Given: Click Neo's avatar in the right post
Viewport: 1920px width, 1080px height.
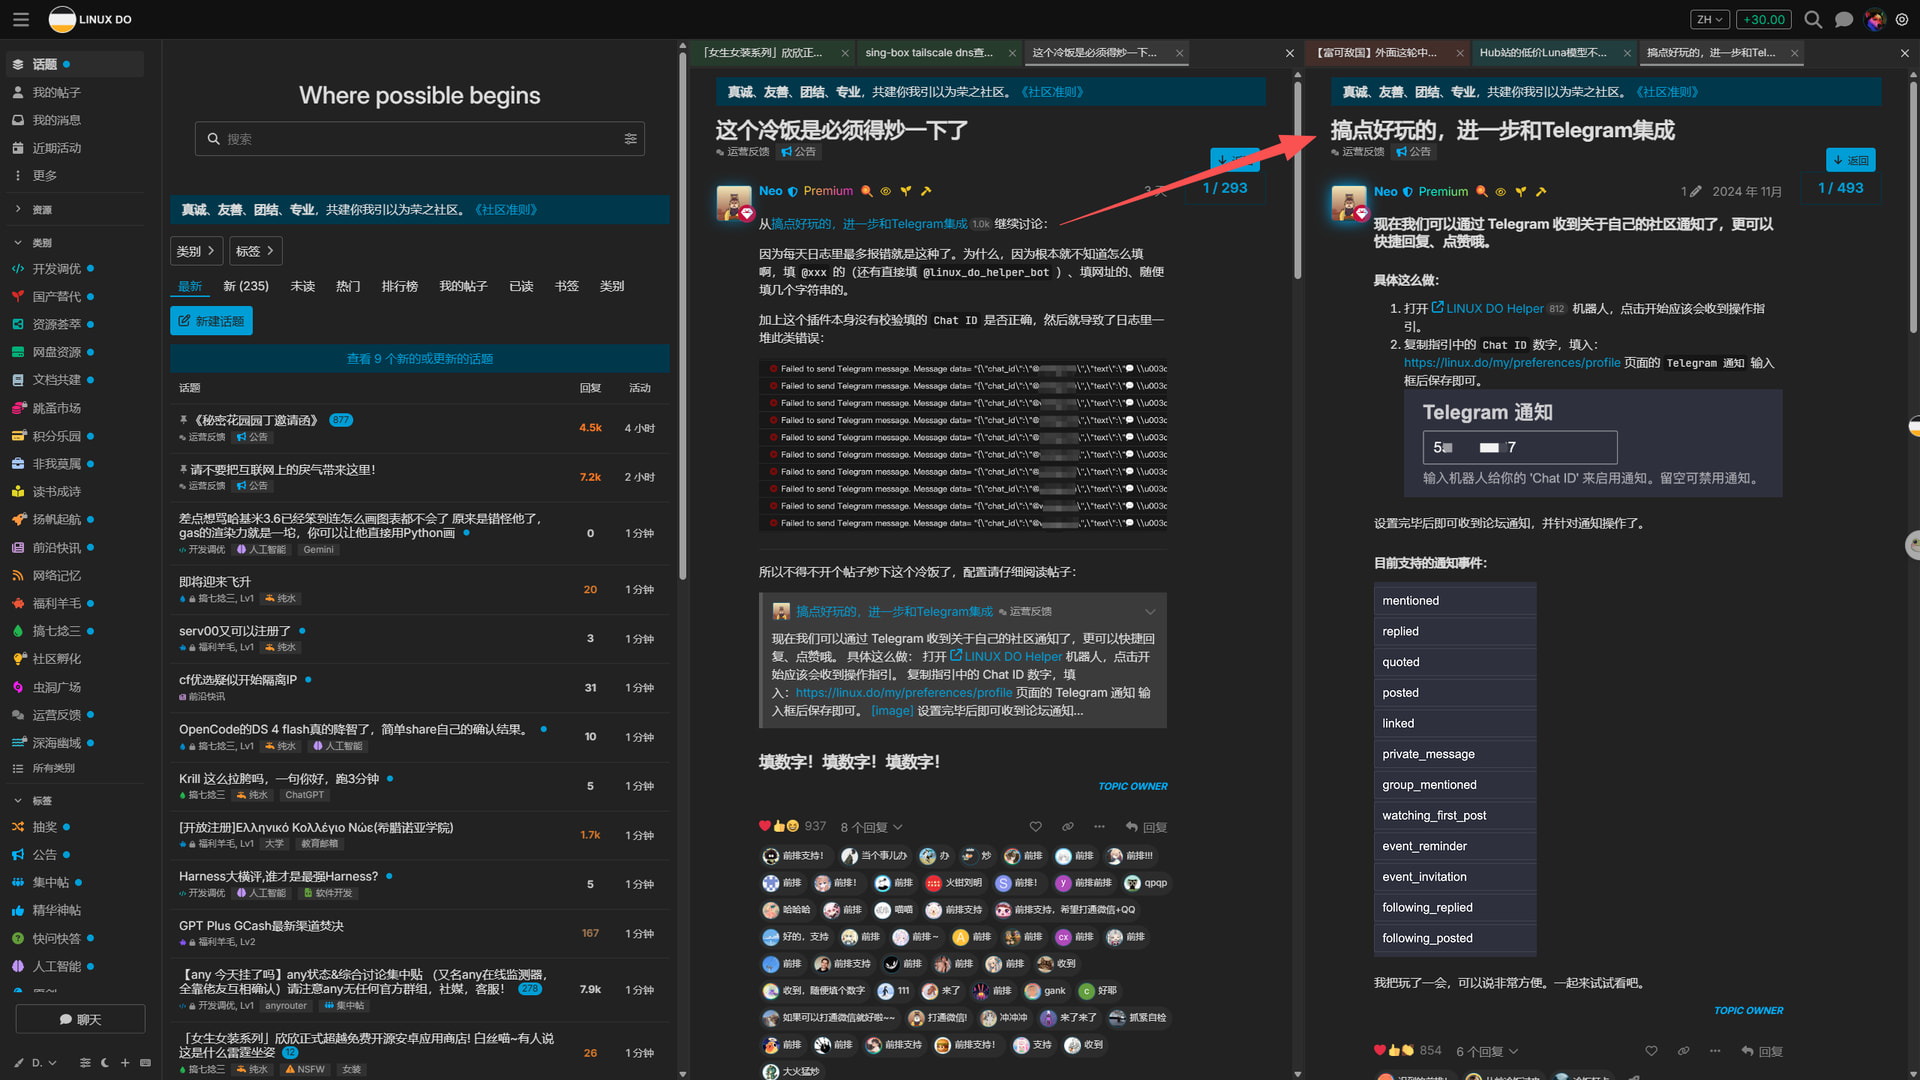Looking at the screenshot, I should pyautogui.click(x=1349, y=202).
